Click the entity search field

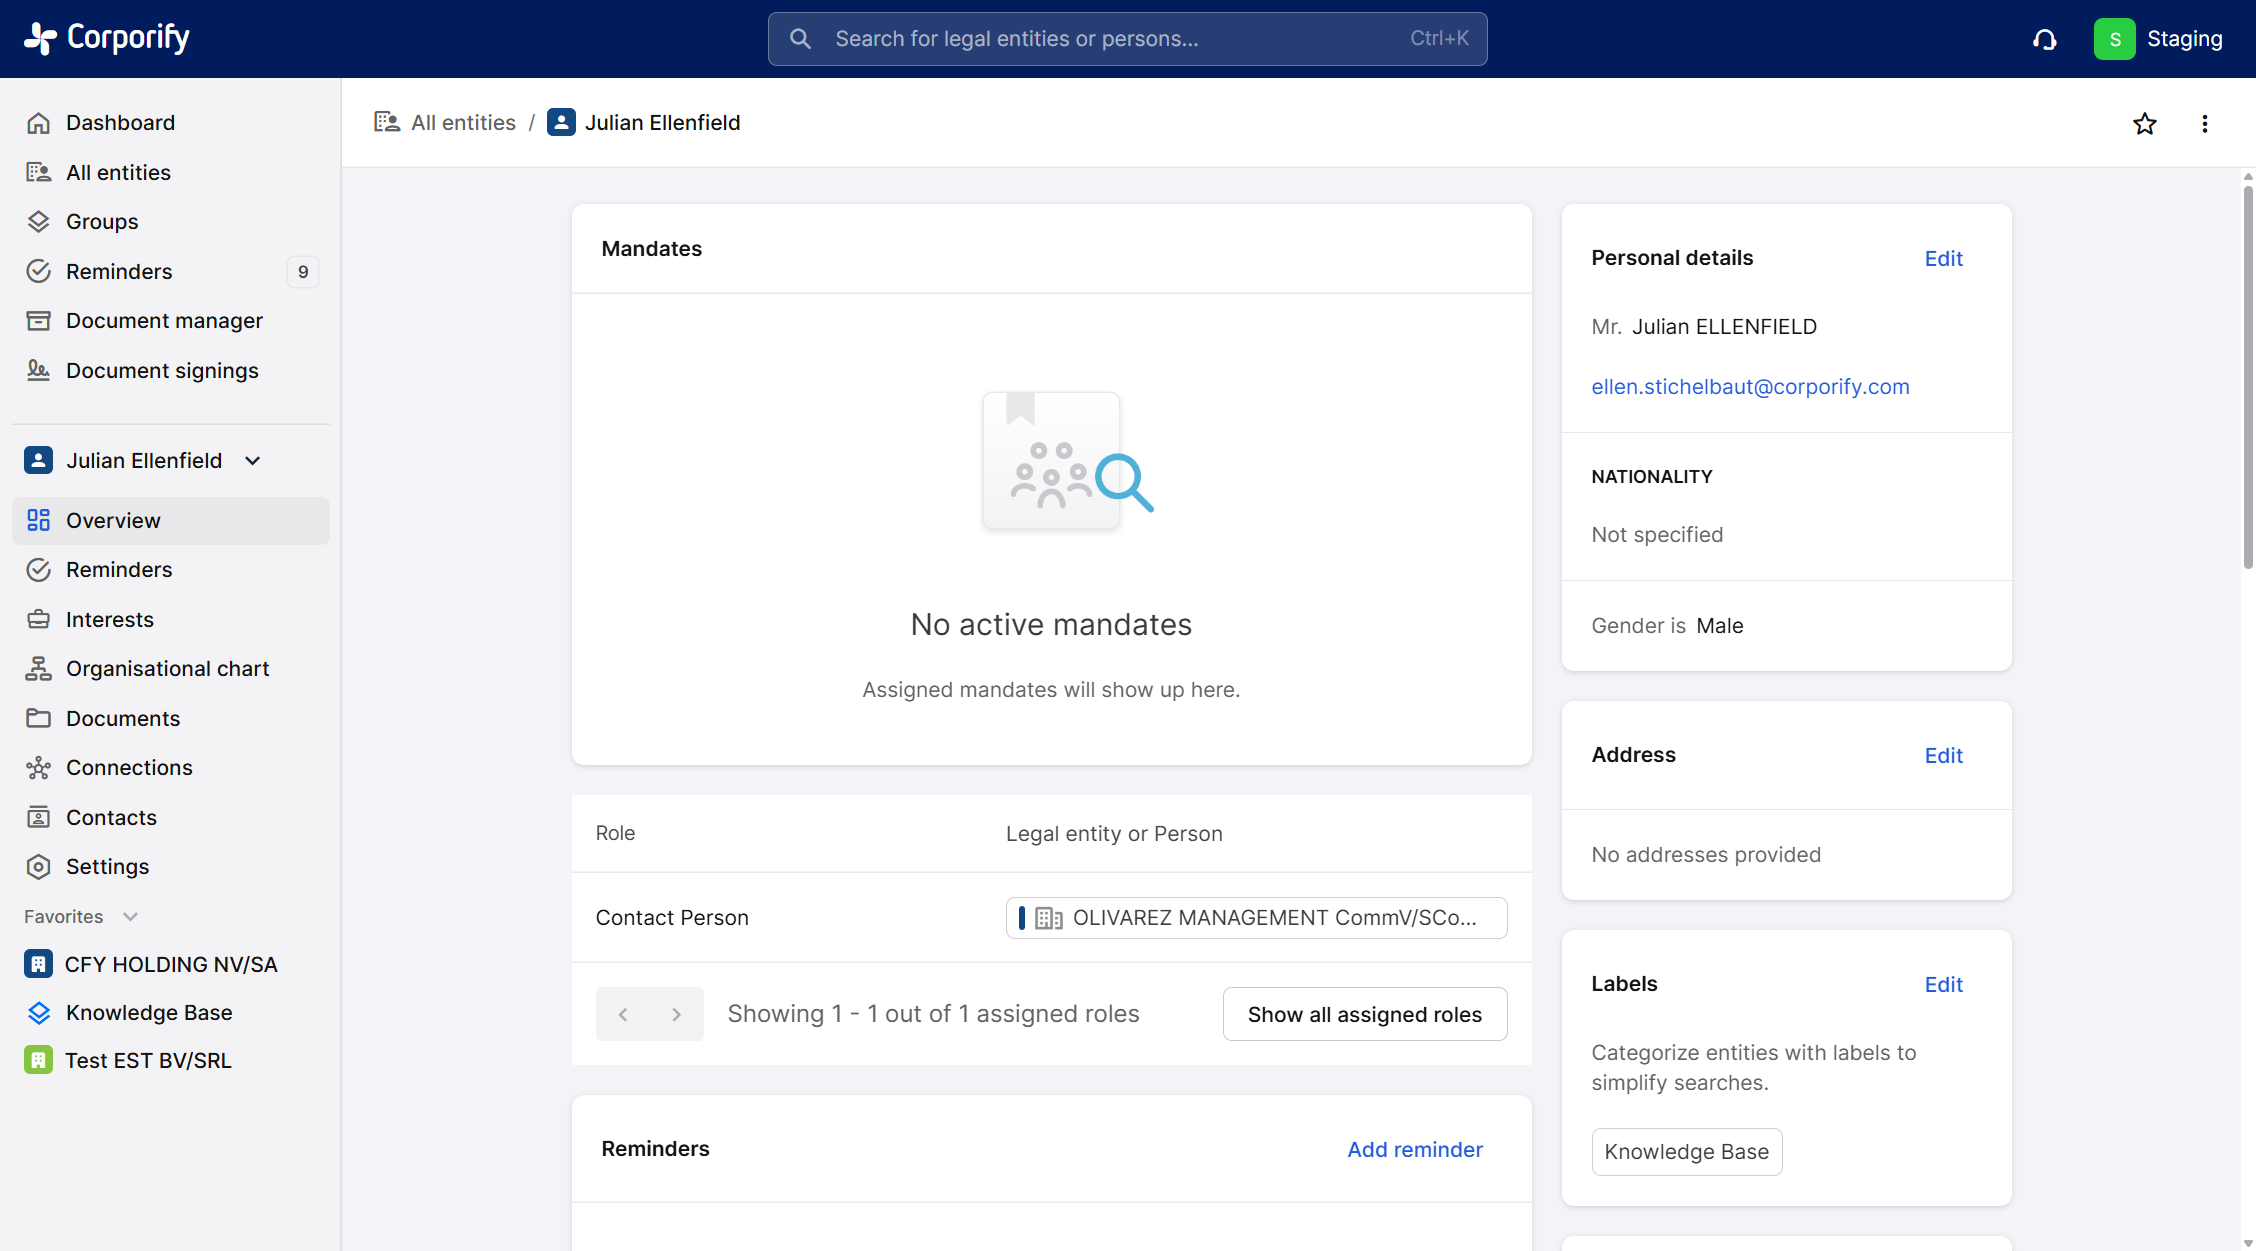coord(1126,39)
